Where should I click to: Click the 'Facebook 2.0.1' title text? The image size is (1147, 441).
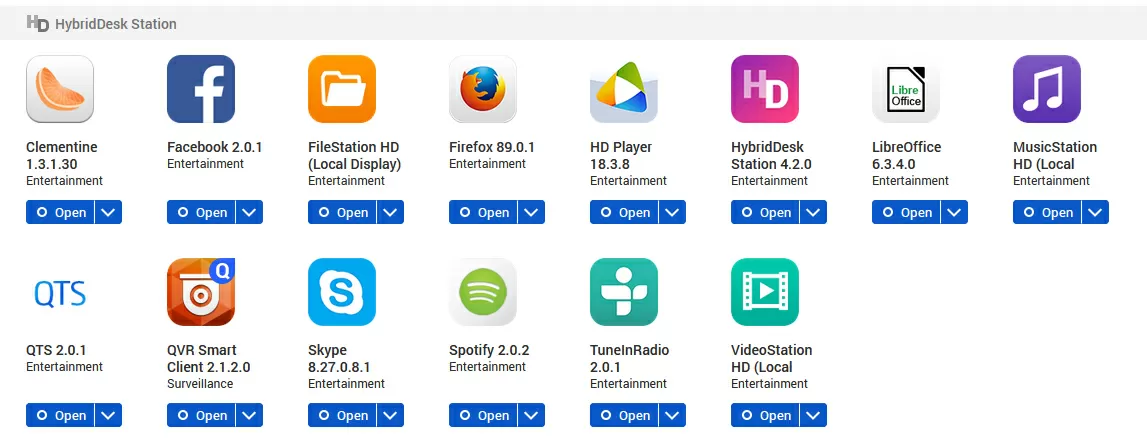pyautogui.click(x=214, y=147)
